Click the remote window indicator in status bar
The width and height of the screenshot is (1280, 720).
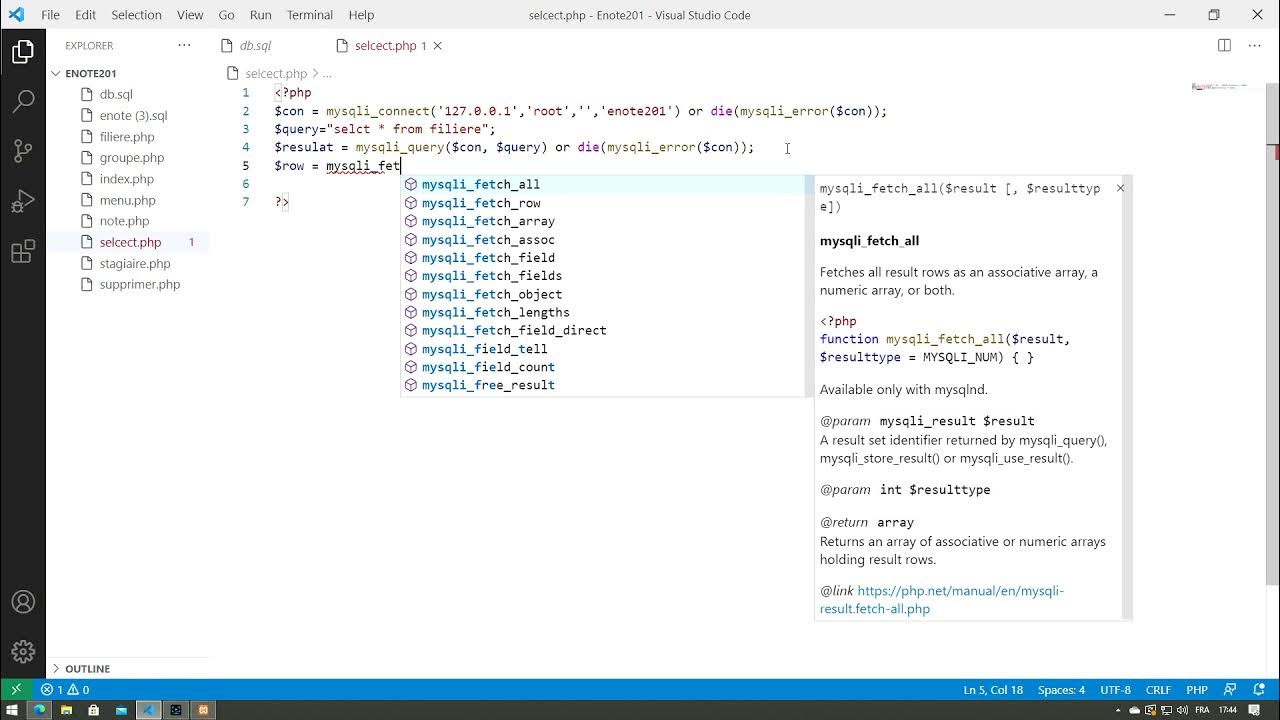click(x=16, y=689)
